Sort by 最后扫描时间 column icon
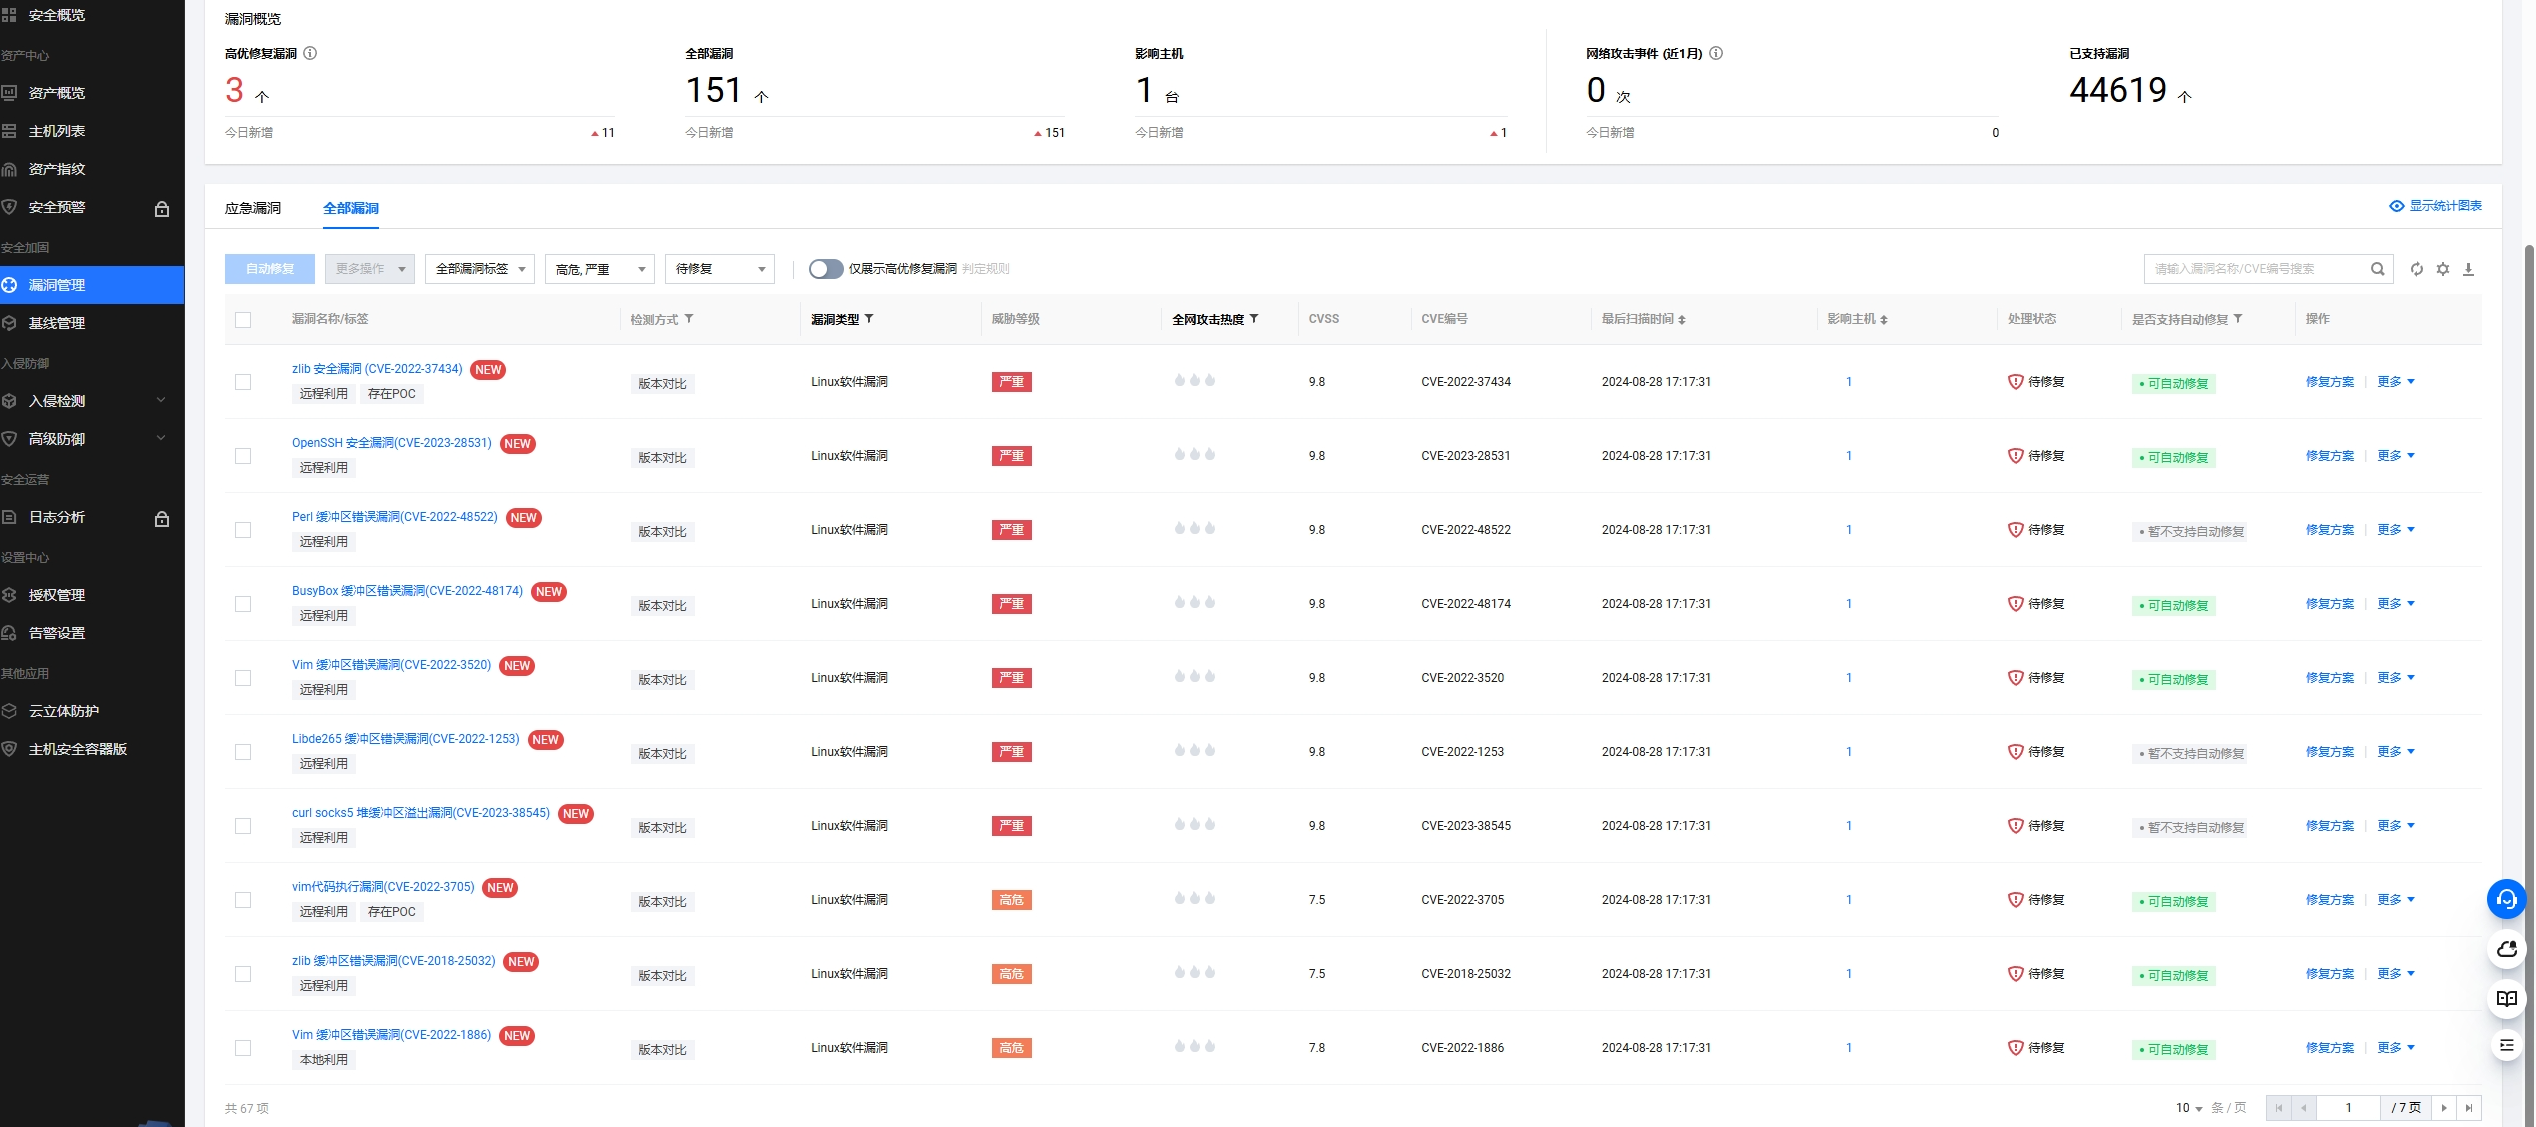The height and width of the screenshot is (1127, 2536). (x=1682, y=320)
